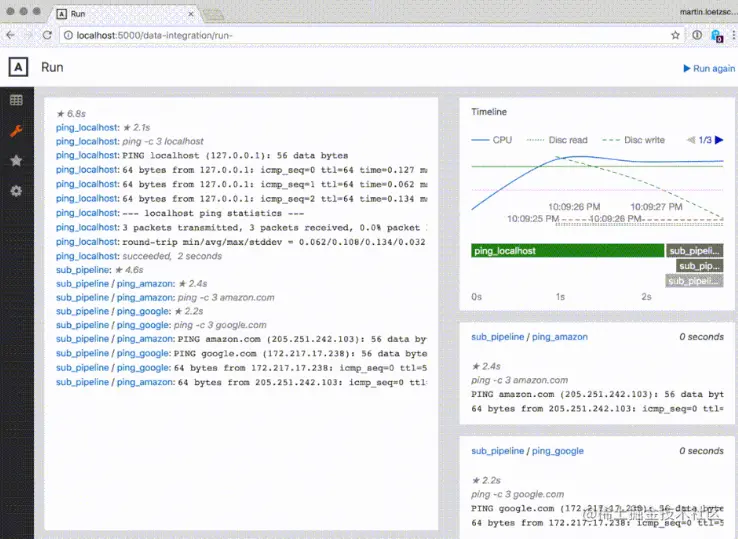
Task: Open ping_localhost link on 2.1s line
Action: pyautogui.click(x=88, y=128)
